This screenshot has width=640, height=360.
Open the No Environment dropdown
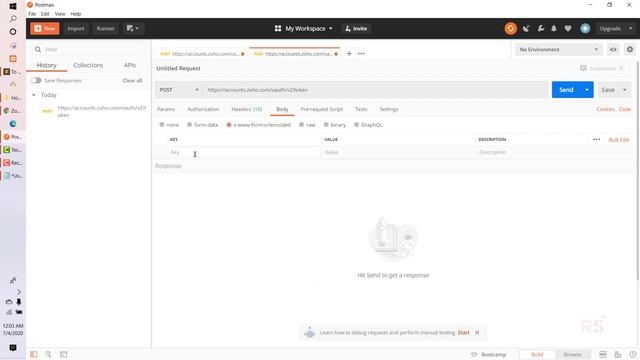pos(558,49)
